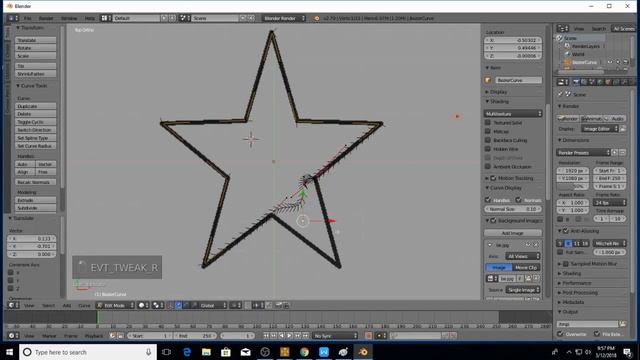This screenshot has width=640, height=360.
Task: Open File Explorer from taskbar
Action: pyautogui.click(x=206, y=352)
